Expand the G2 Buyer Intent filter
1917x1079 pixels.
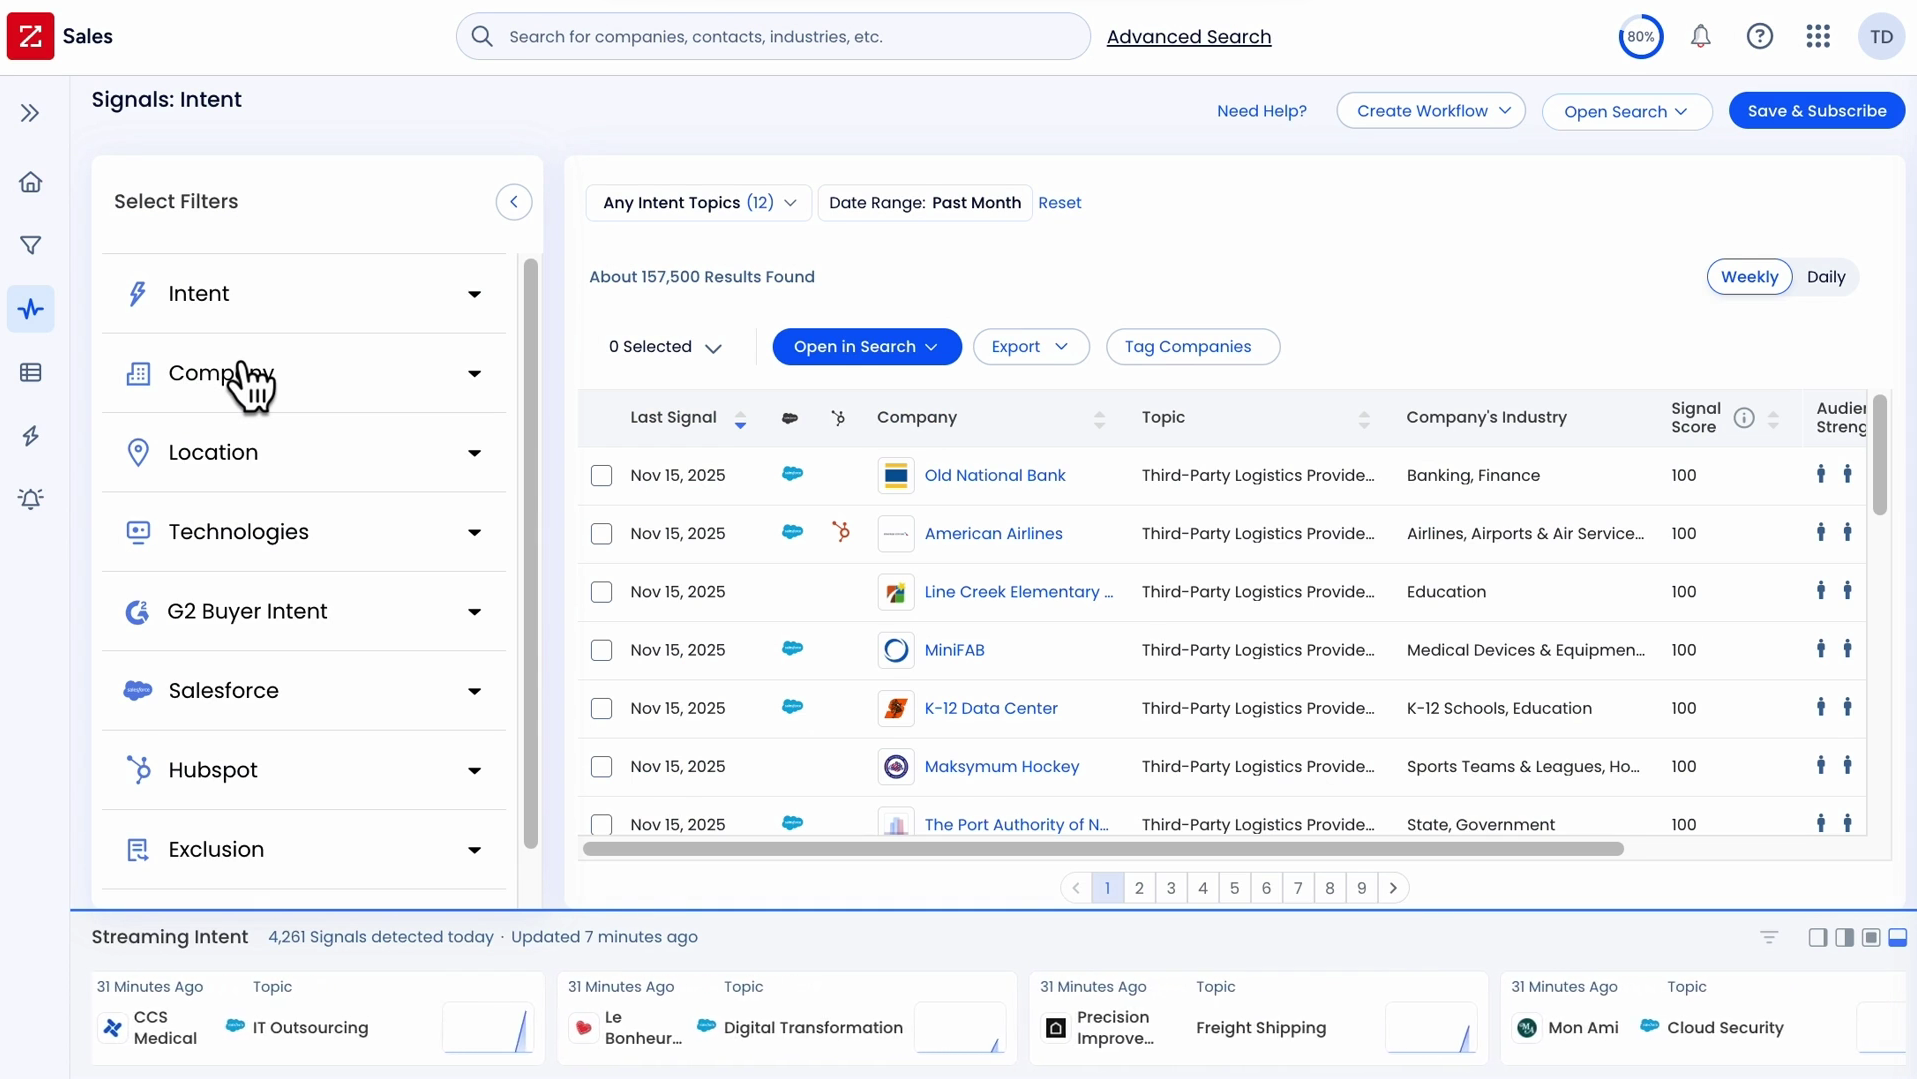304,611
